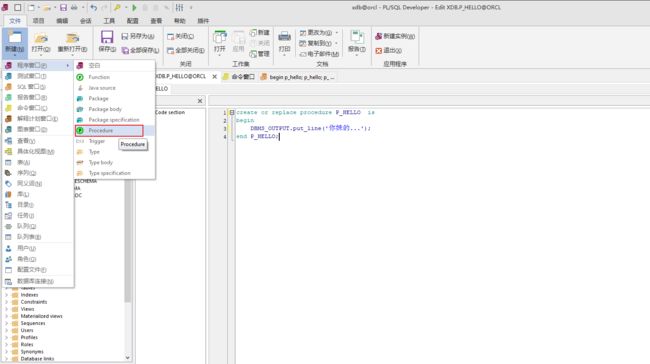Click 管理 (Manage) in the 工作集 group
The height and width of the screenshot is (364, 650).
[260, 54]
